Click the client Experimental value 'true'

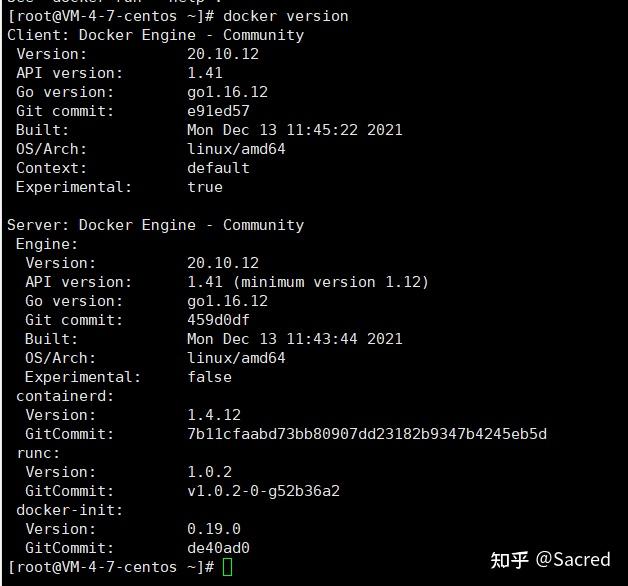205,187
